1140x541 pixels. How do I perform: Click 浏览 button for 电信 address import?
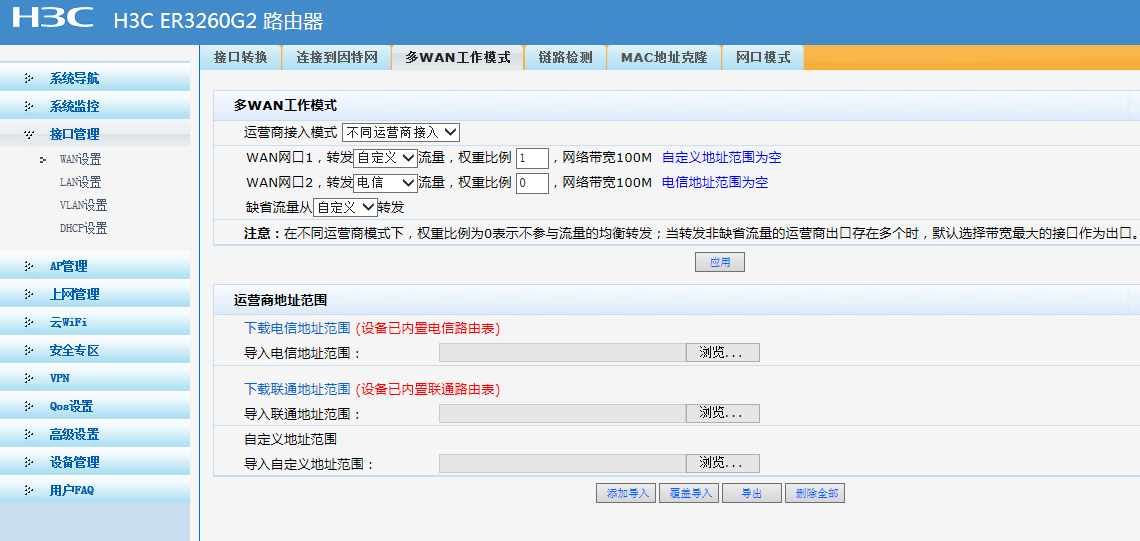(723, 353)
